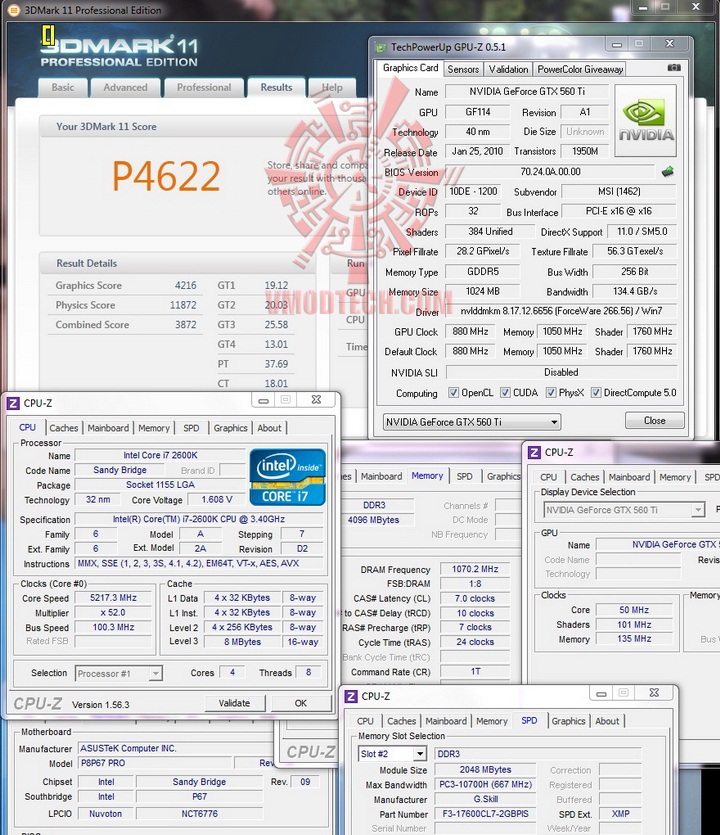
Task: Switch to Caches tab in CPU-Z CPU window
Action: tap(64, 428)
